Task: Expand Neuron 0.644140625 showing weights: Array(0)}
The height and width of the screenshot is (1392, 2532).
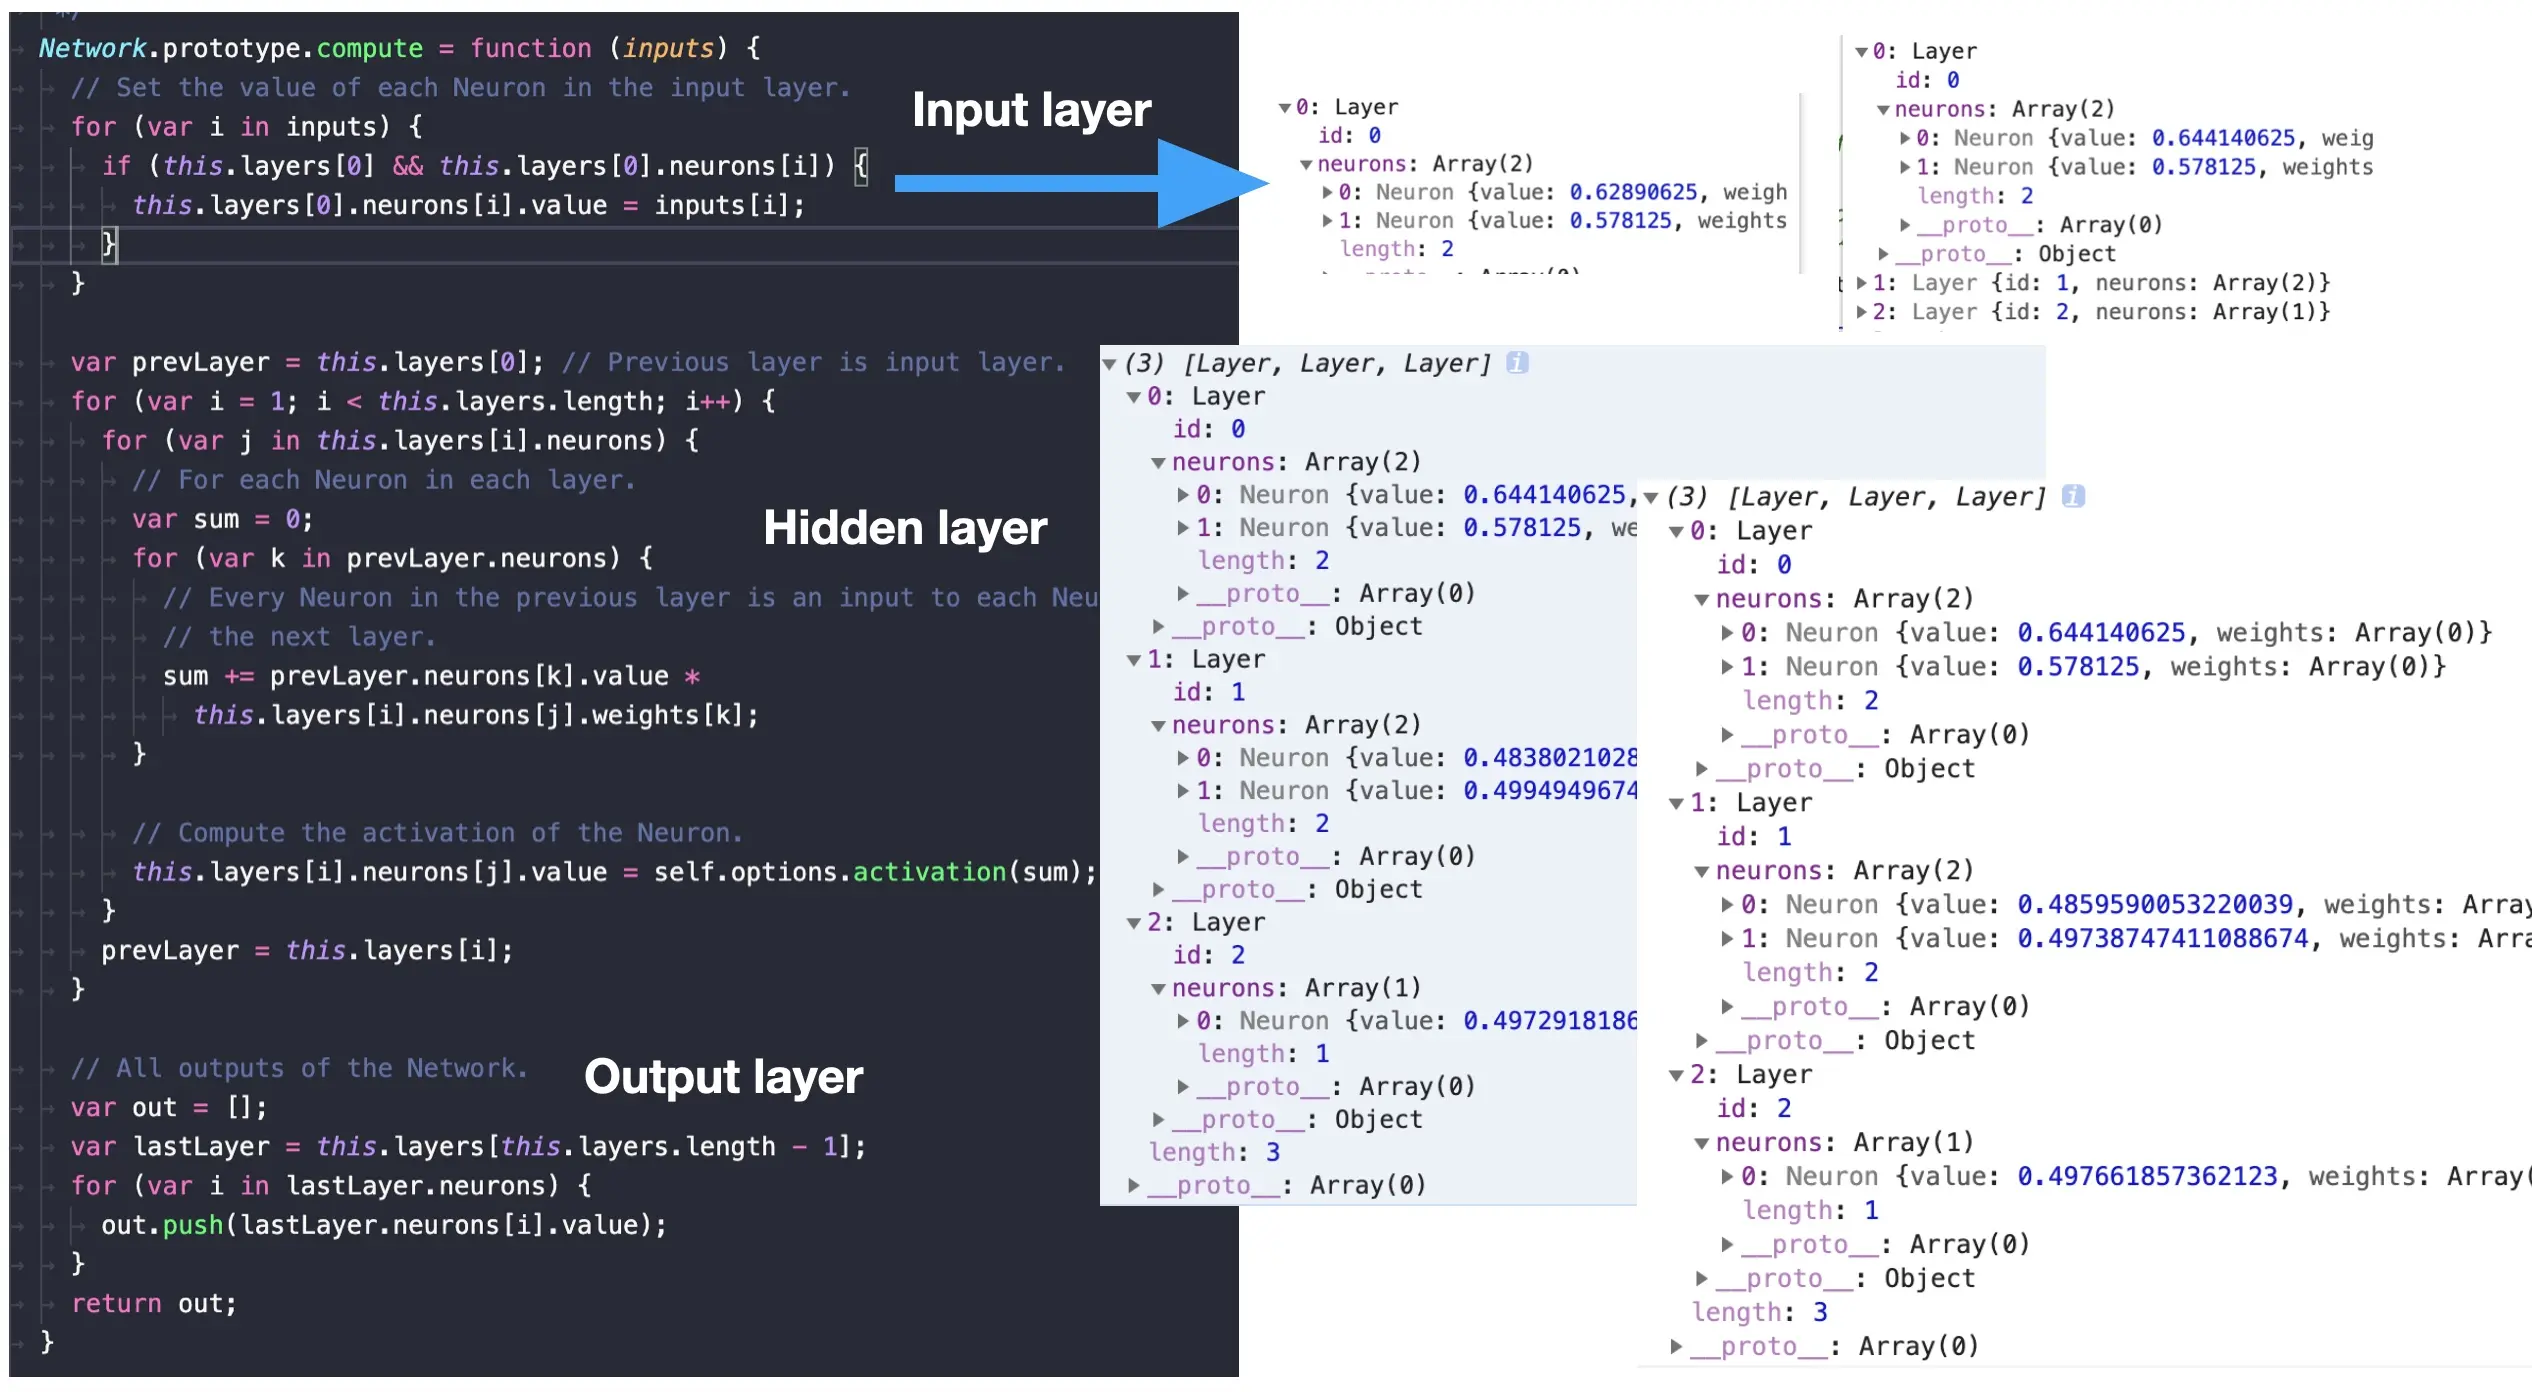Action: click(x=1726, y=633)
